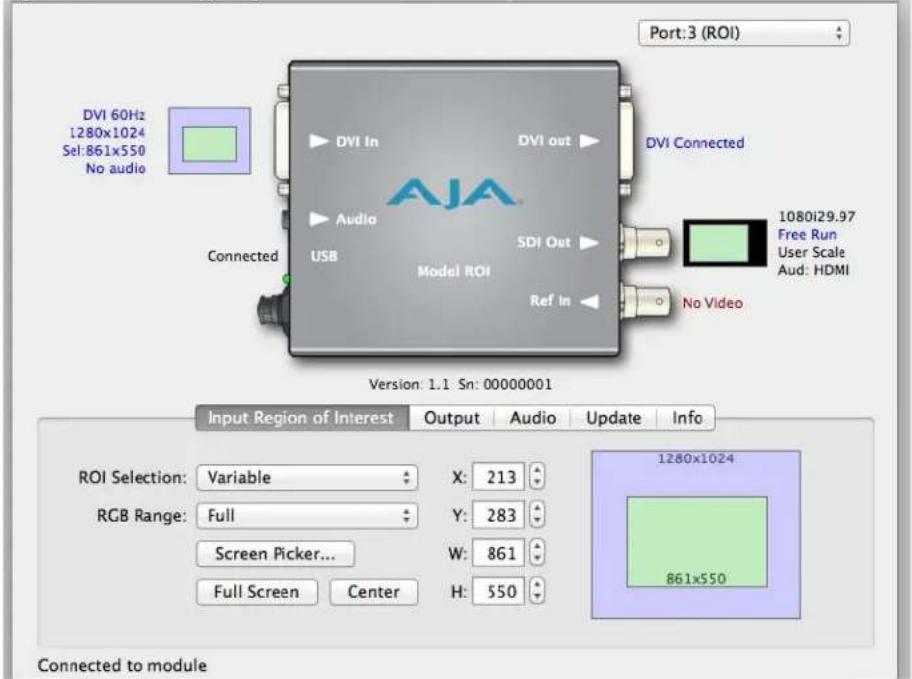Click the DVI out arrow icon
Viewport: 912px width, 679px height.
pyautogui.click(x=589, y=141)
